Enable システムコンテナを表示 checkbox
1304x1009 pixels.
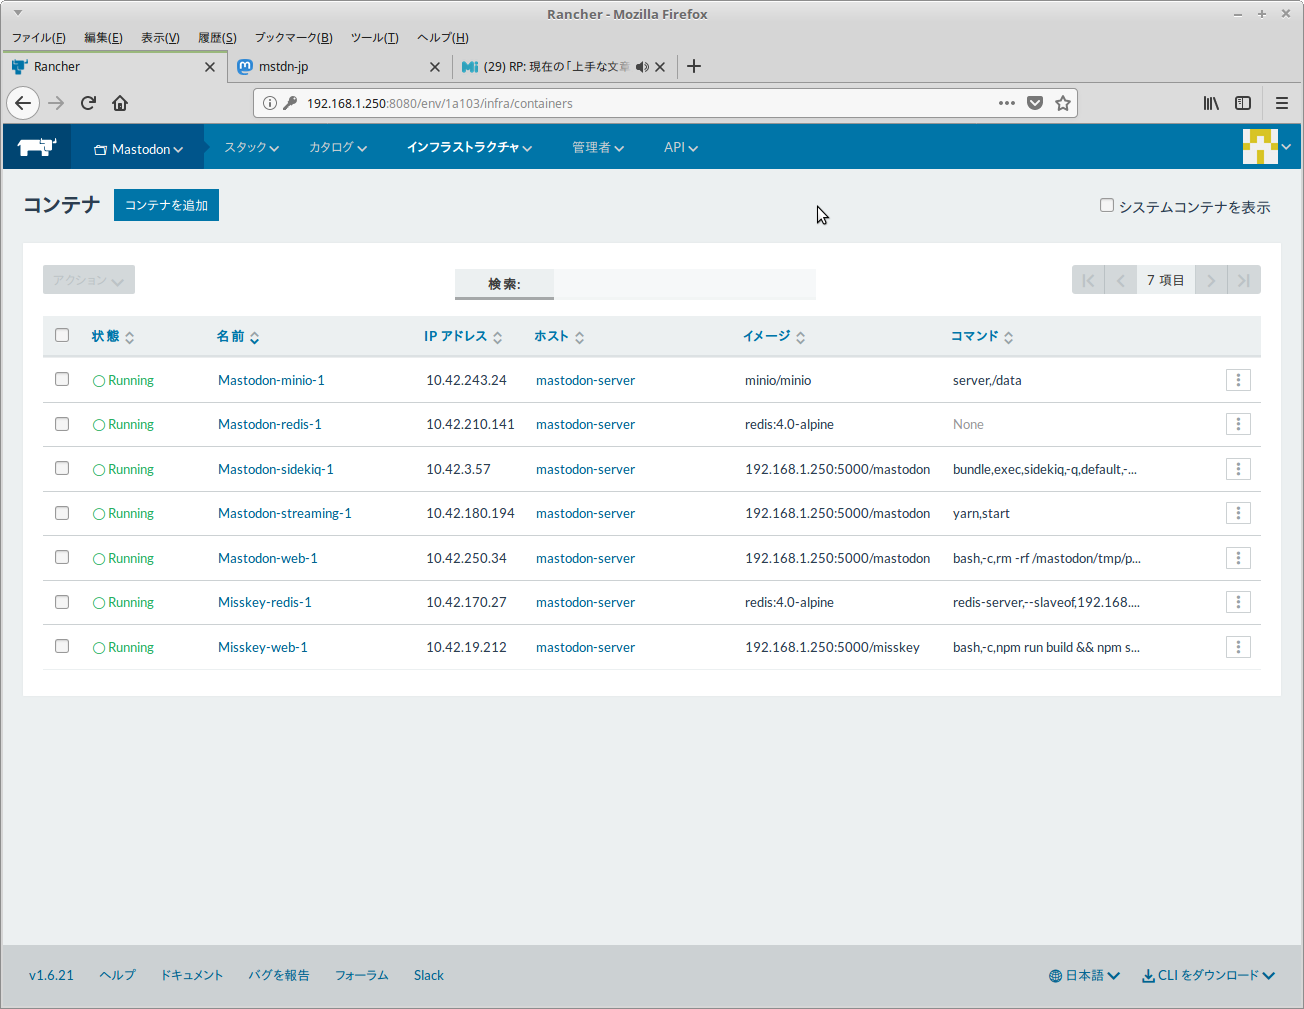[1107, 205]
